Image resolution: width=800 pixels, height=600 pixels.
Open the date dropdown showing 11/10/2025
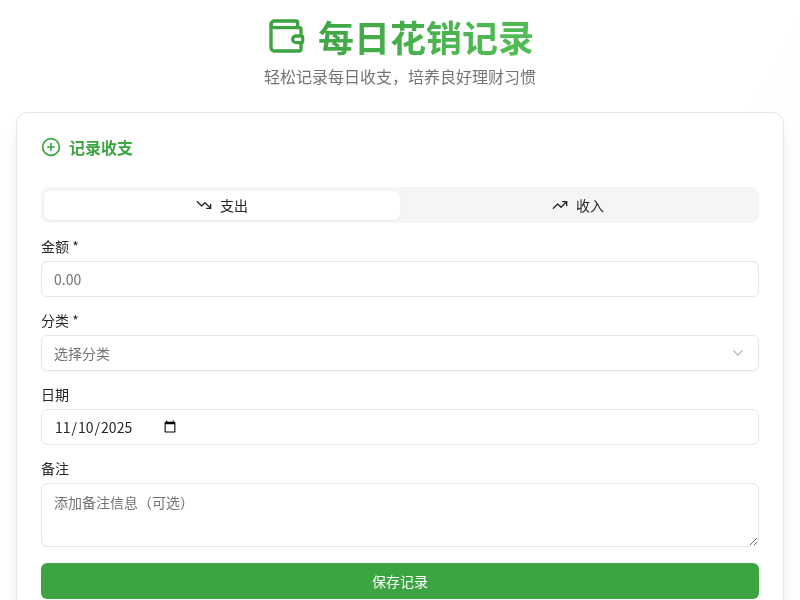[x=400, y=427]
